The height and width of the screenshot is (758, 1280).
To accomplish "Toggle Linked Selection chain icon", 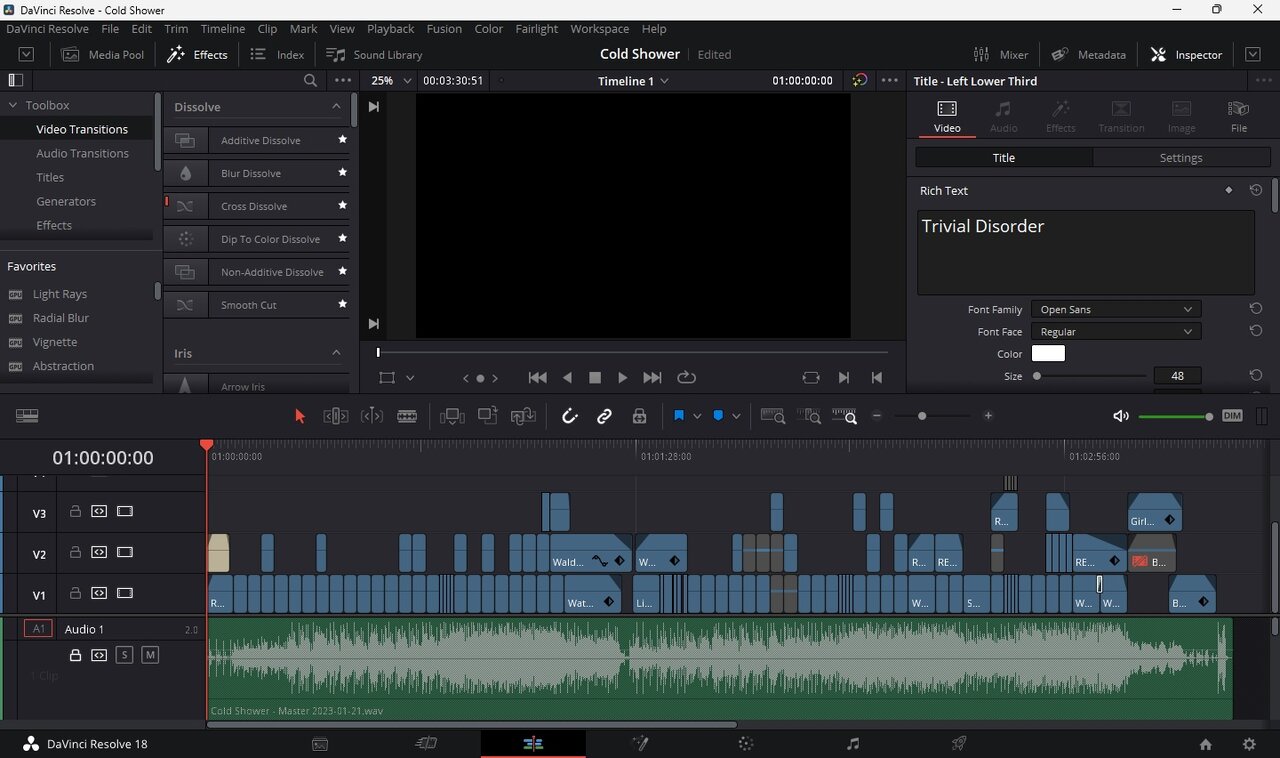I will pos(604,416).
